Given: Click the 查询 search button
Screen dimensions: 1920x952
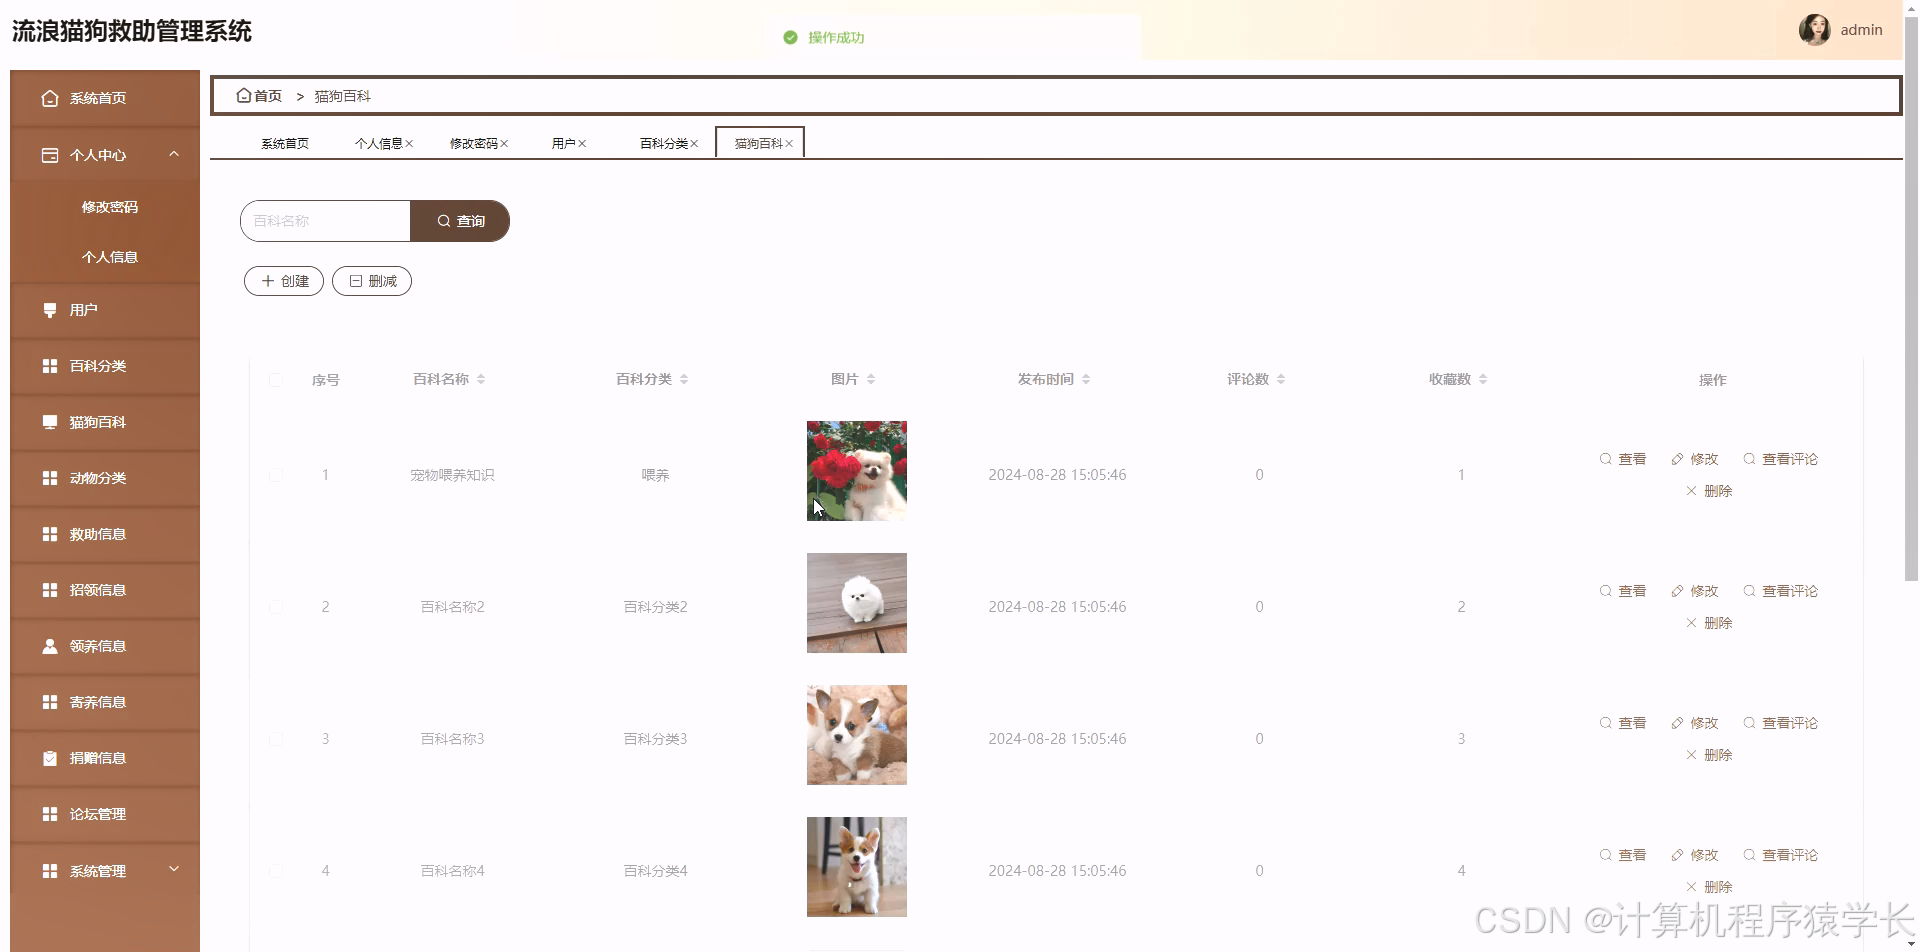Looking at the screenshot, I should point(460,221).
